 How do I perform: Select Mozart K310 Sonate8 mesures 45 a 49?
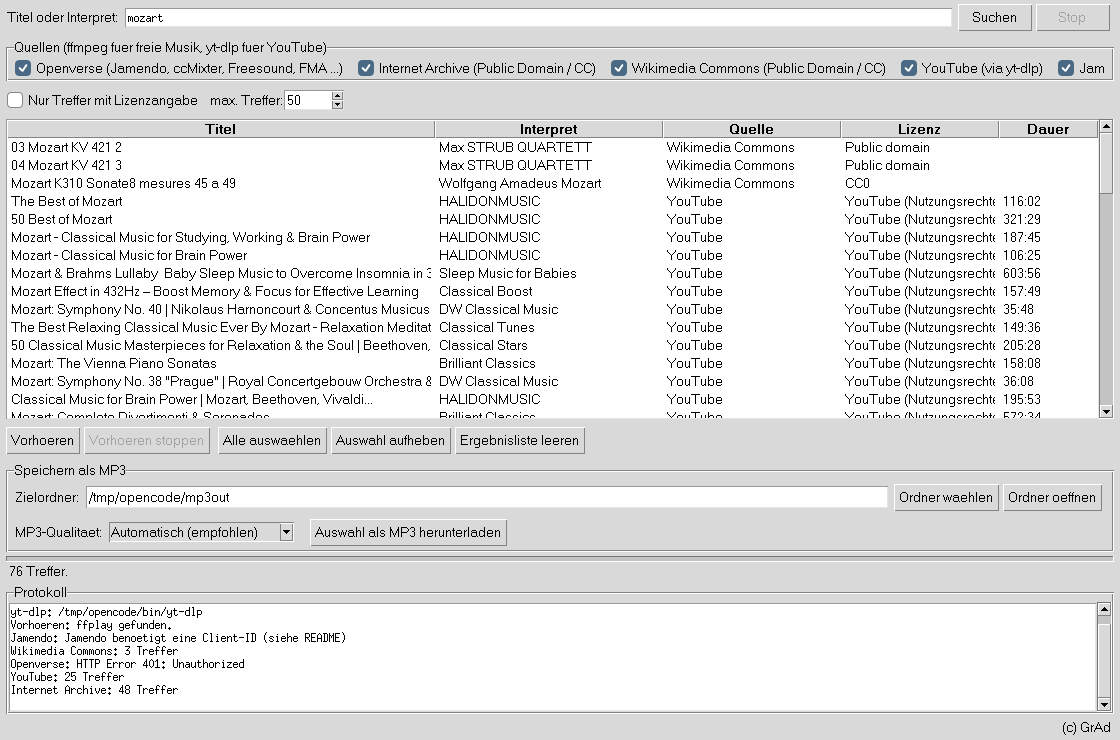tap(552, 183)
